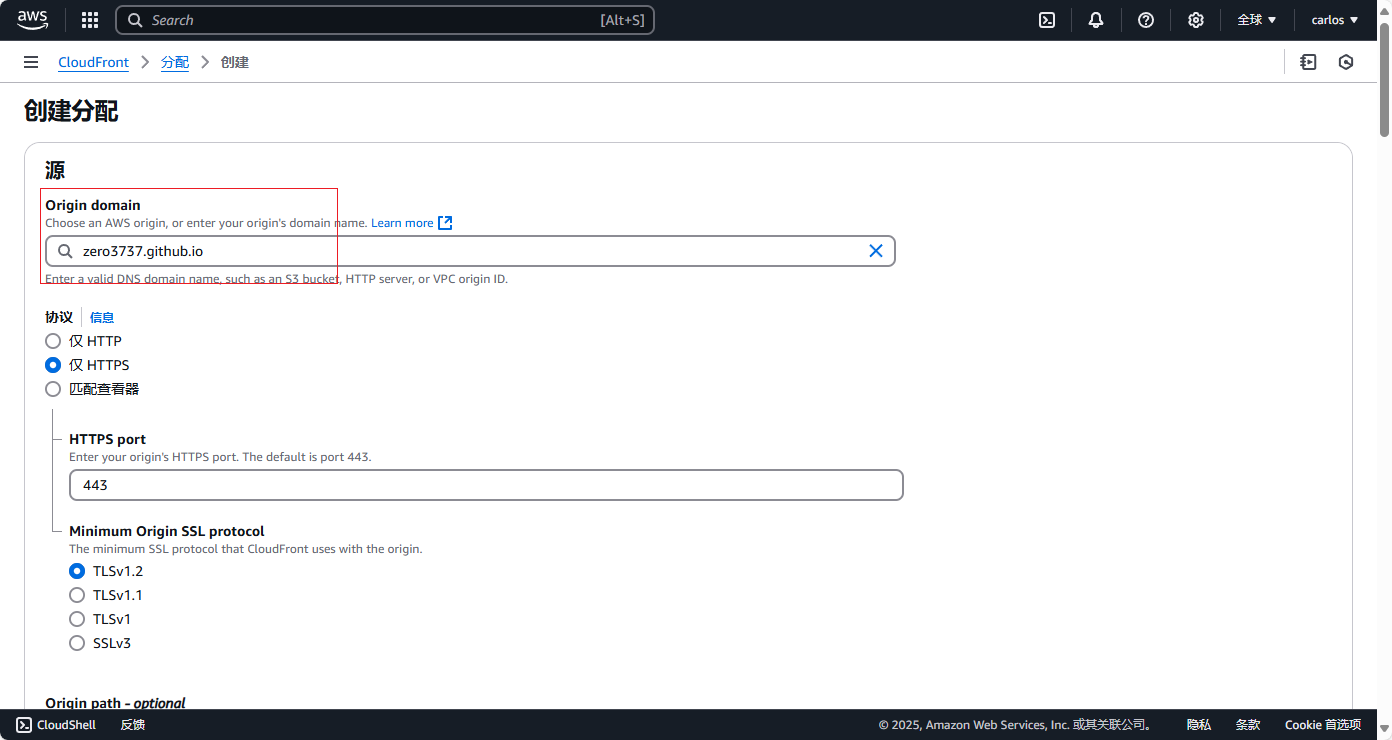Select the 匹配查看器 protocol option
Image resolution: width=1392 pixels, height=740 pixels.
[x=53, y=389]
